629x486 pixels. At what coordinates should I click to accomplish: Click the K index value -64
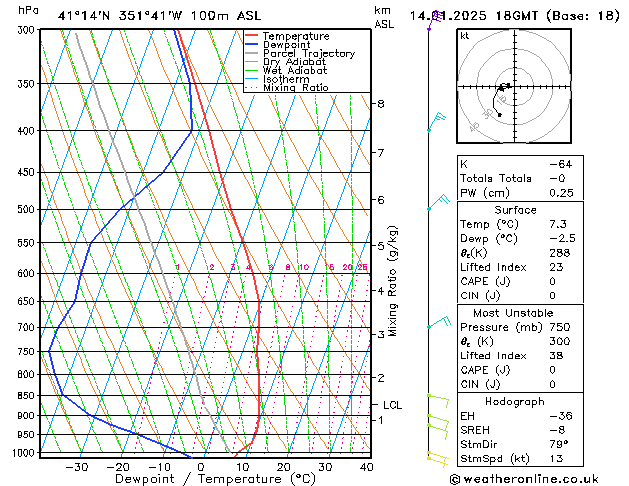pyautogui.click(x=560, y=164)
